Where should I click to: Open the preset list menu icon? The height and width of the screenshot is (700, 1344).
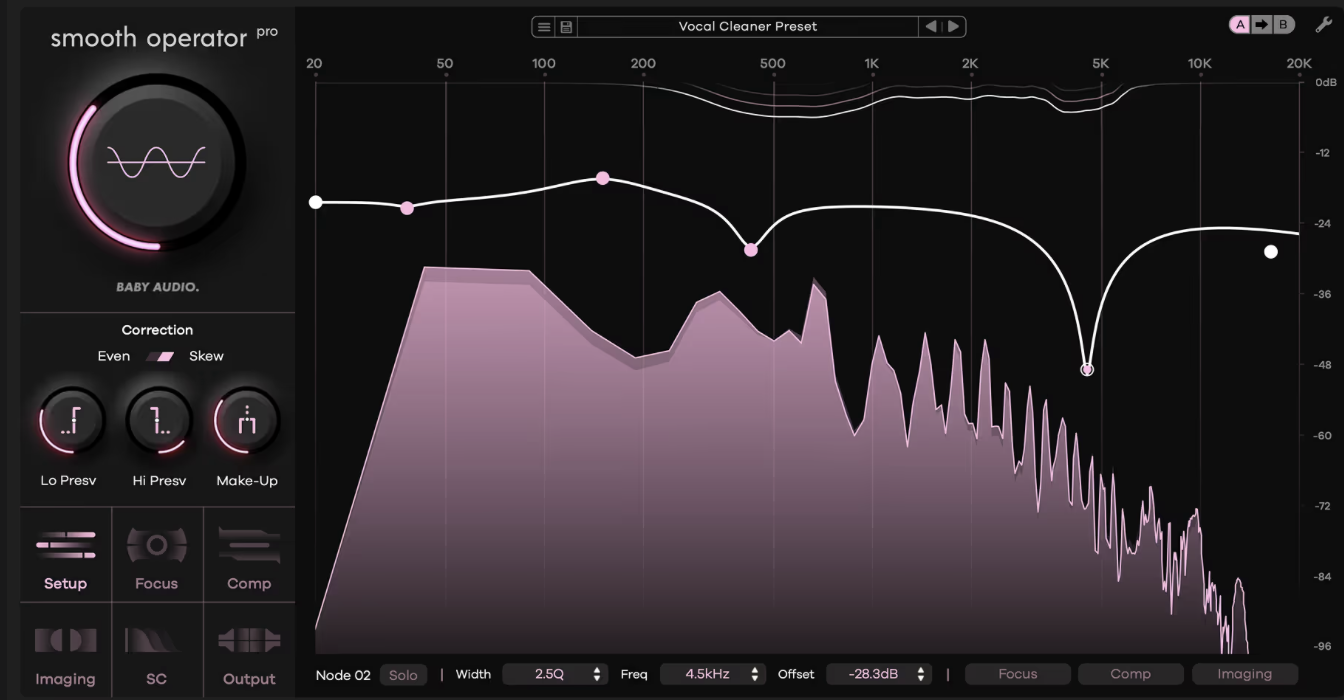click(x=544, y=27)
